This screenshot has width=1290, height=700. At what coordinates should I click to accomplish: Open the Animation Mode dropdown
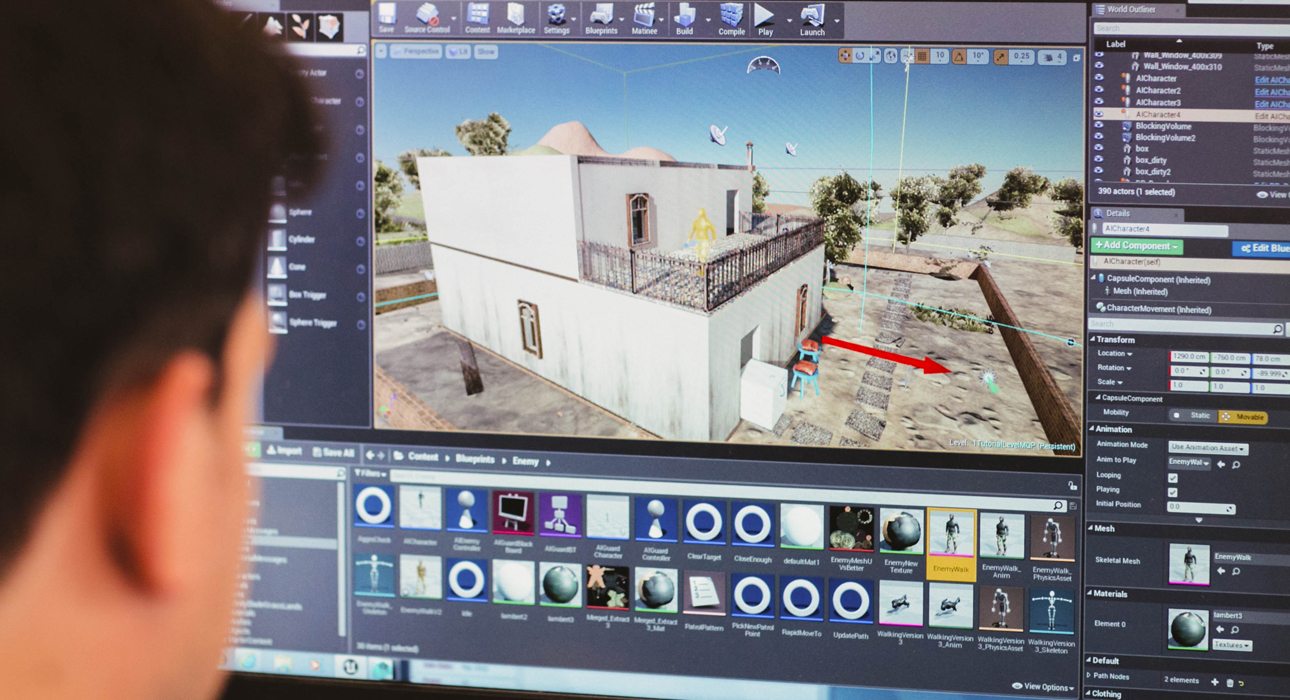point(1208,447)
